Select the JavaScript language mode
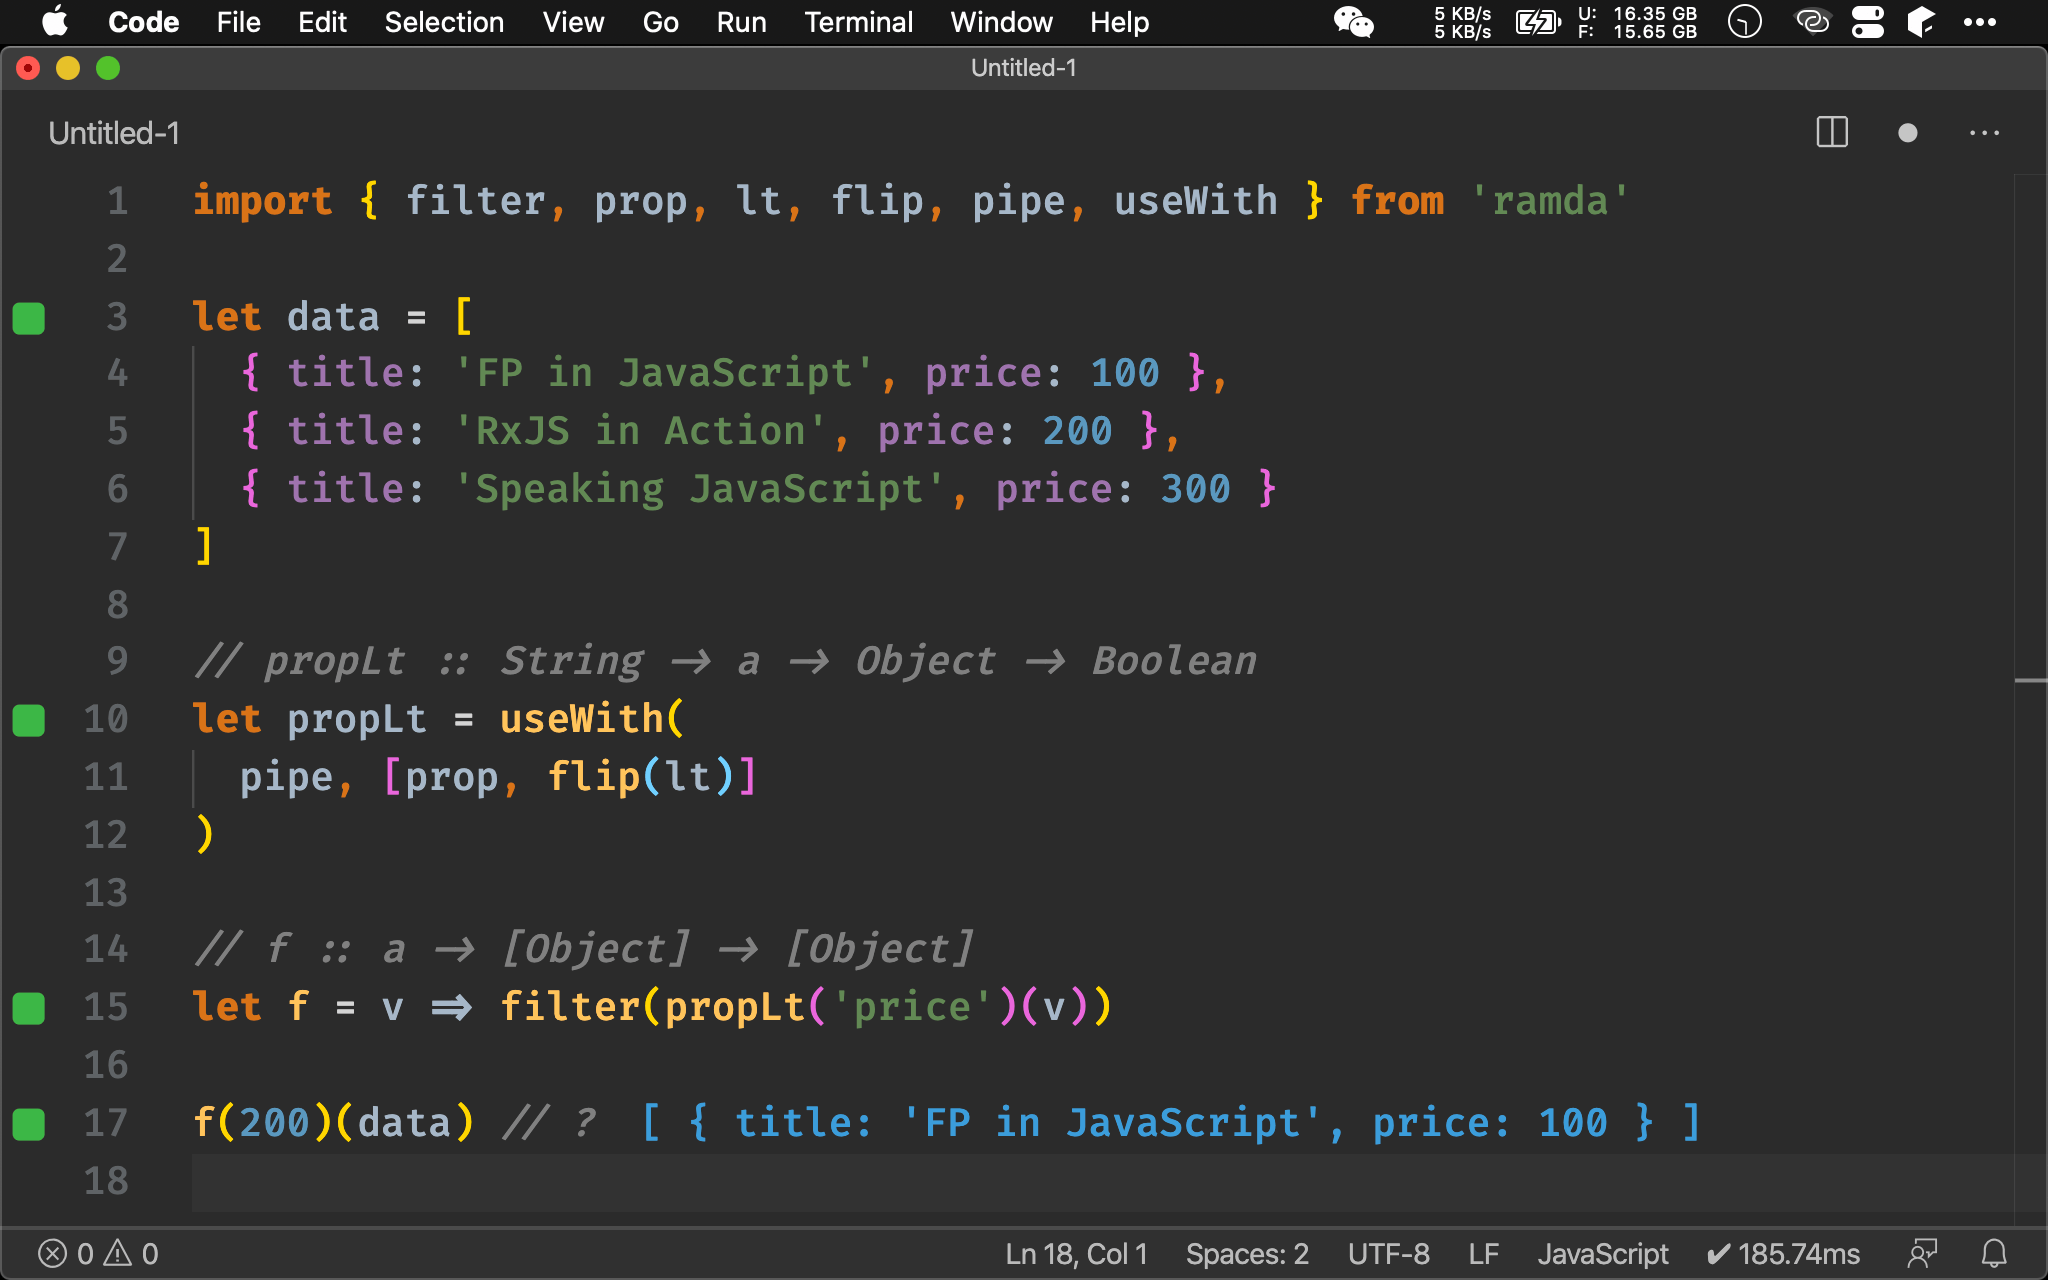 click(x=1603, y=1254)
